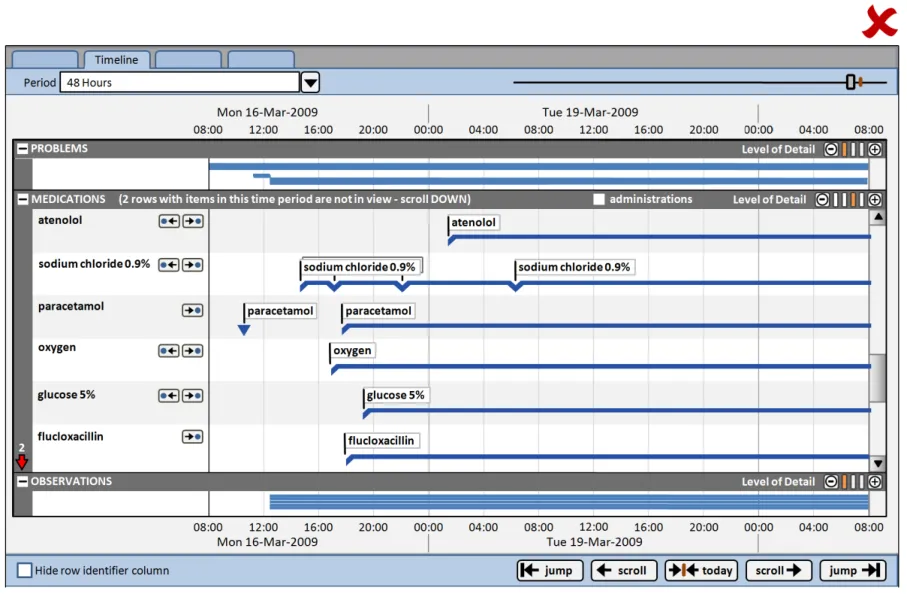Collapse the OBSERVATIONS section
The image size is (907, 594).
23,482
